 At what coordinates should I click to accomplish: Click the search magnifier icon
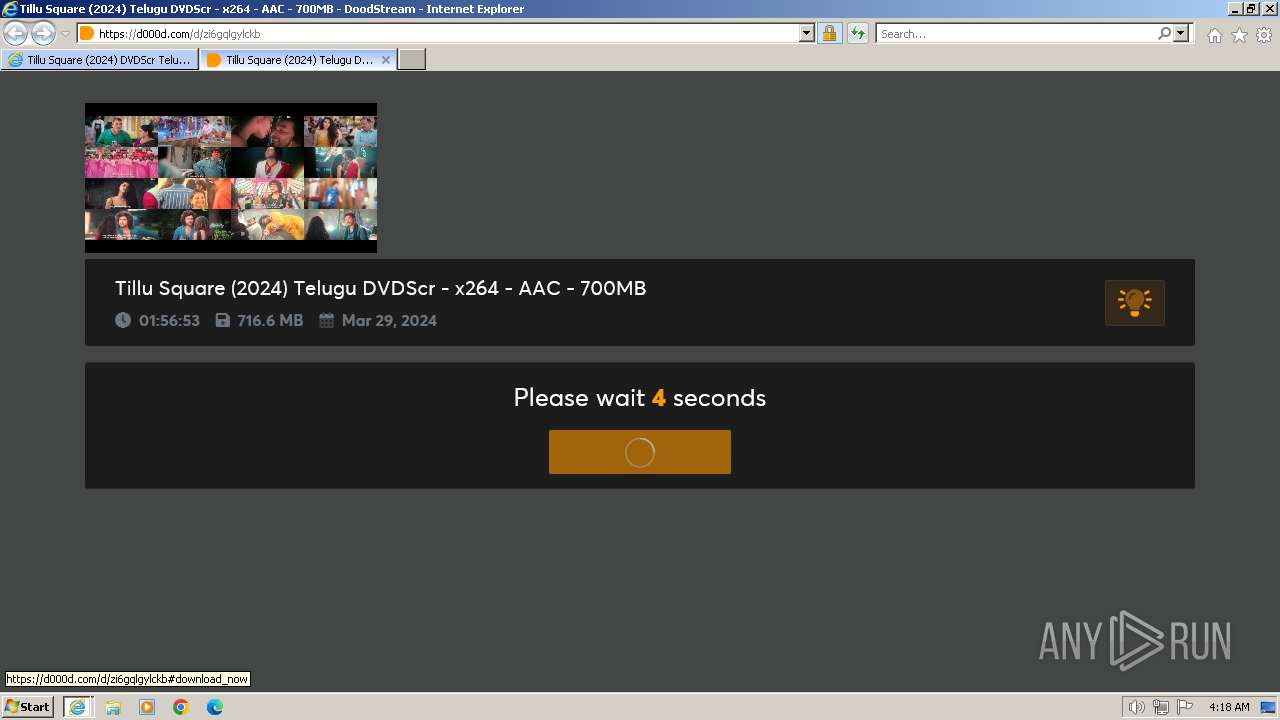[1164, 33]
